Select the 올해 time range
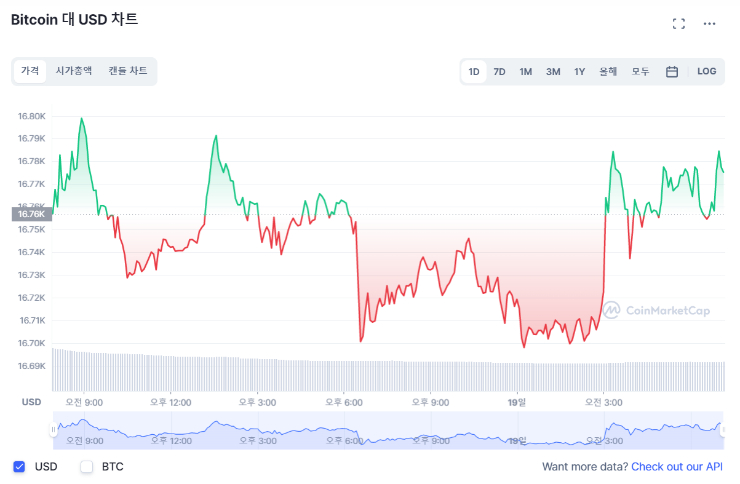The height and width of the screenshot is (484, 740). tap(608, 71)
